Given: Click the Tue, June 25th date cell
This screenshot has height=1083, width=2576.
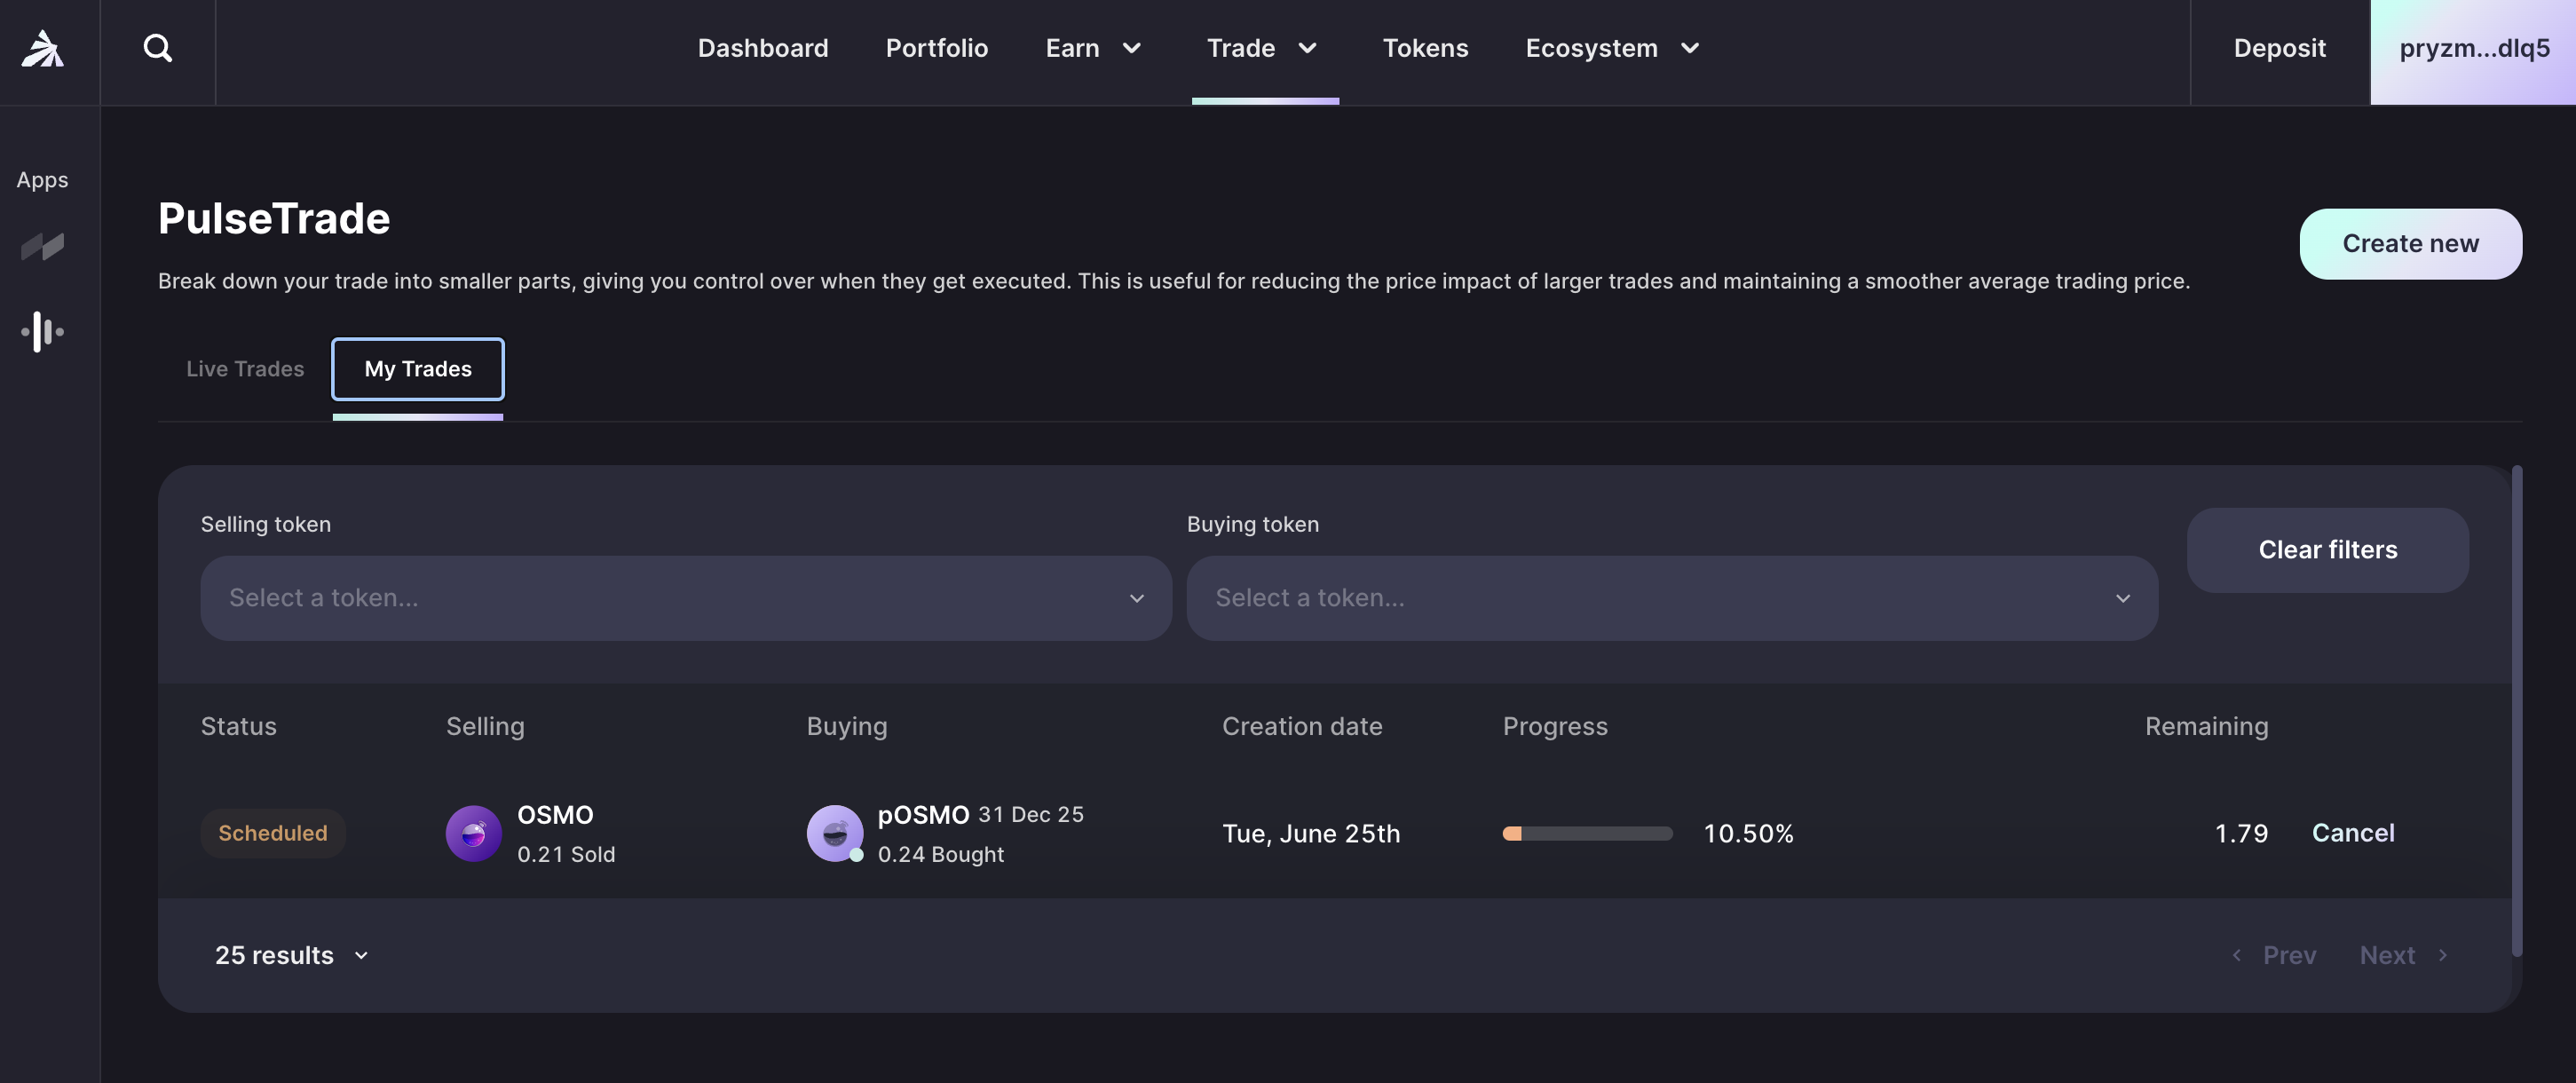Looking at the screenshot, I should pos(1311,833).
